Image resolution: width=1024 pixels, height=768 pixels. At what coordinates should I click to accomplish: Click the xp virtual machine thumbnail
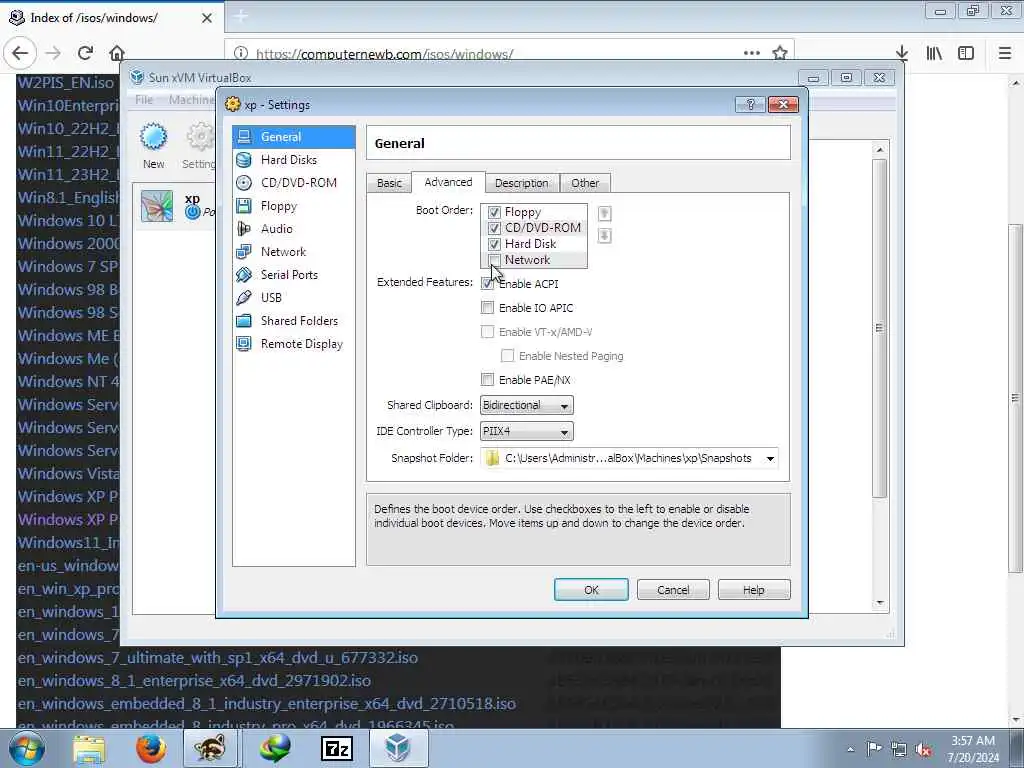point(157,206)
